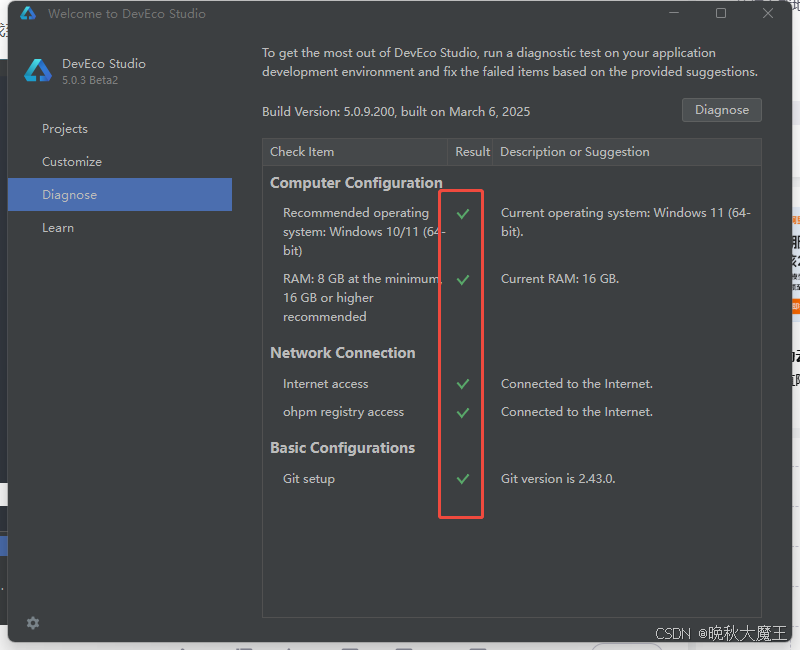
Task: Click the Welcome to DevEco Studio title
Action: coord(127,14)
